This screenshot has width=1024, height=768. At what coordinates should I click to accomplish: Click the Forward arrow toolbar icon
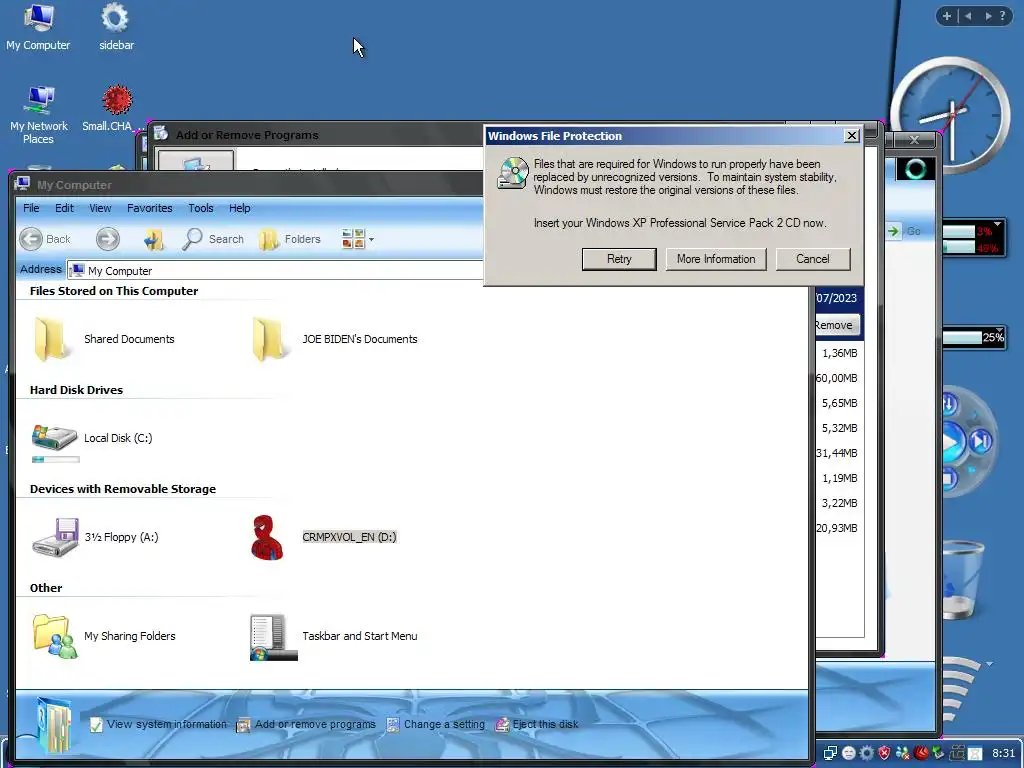click(108, 239)
